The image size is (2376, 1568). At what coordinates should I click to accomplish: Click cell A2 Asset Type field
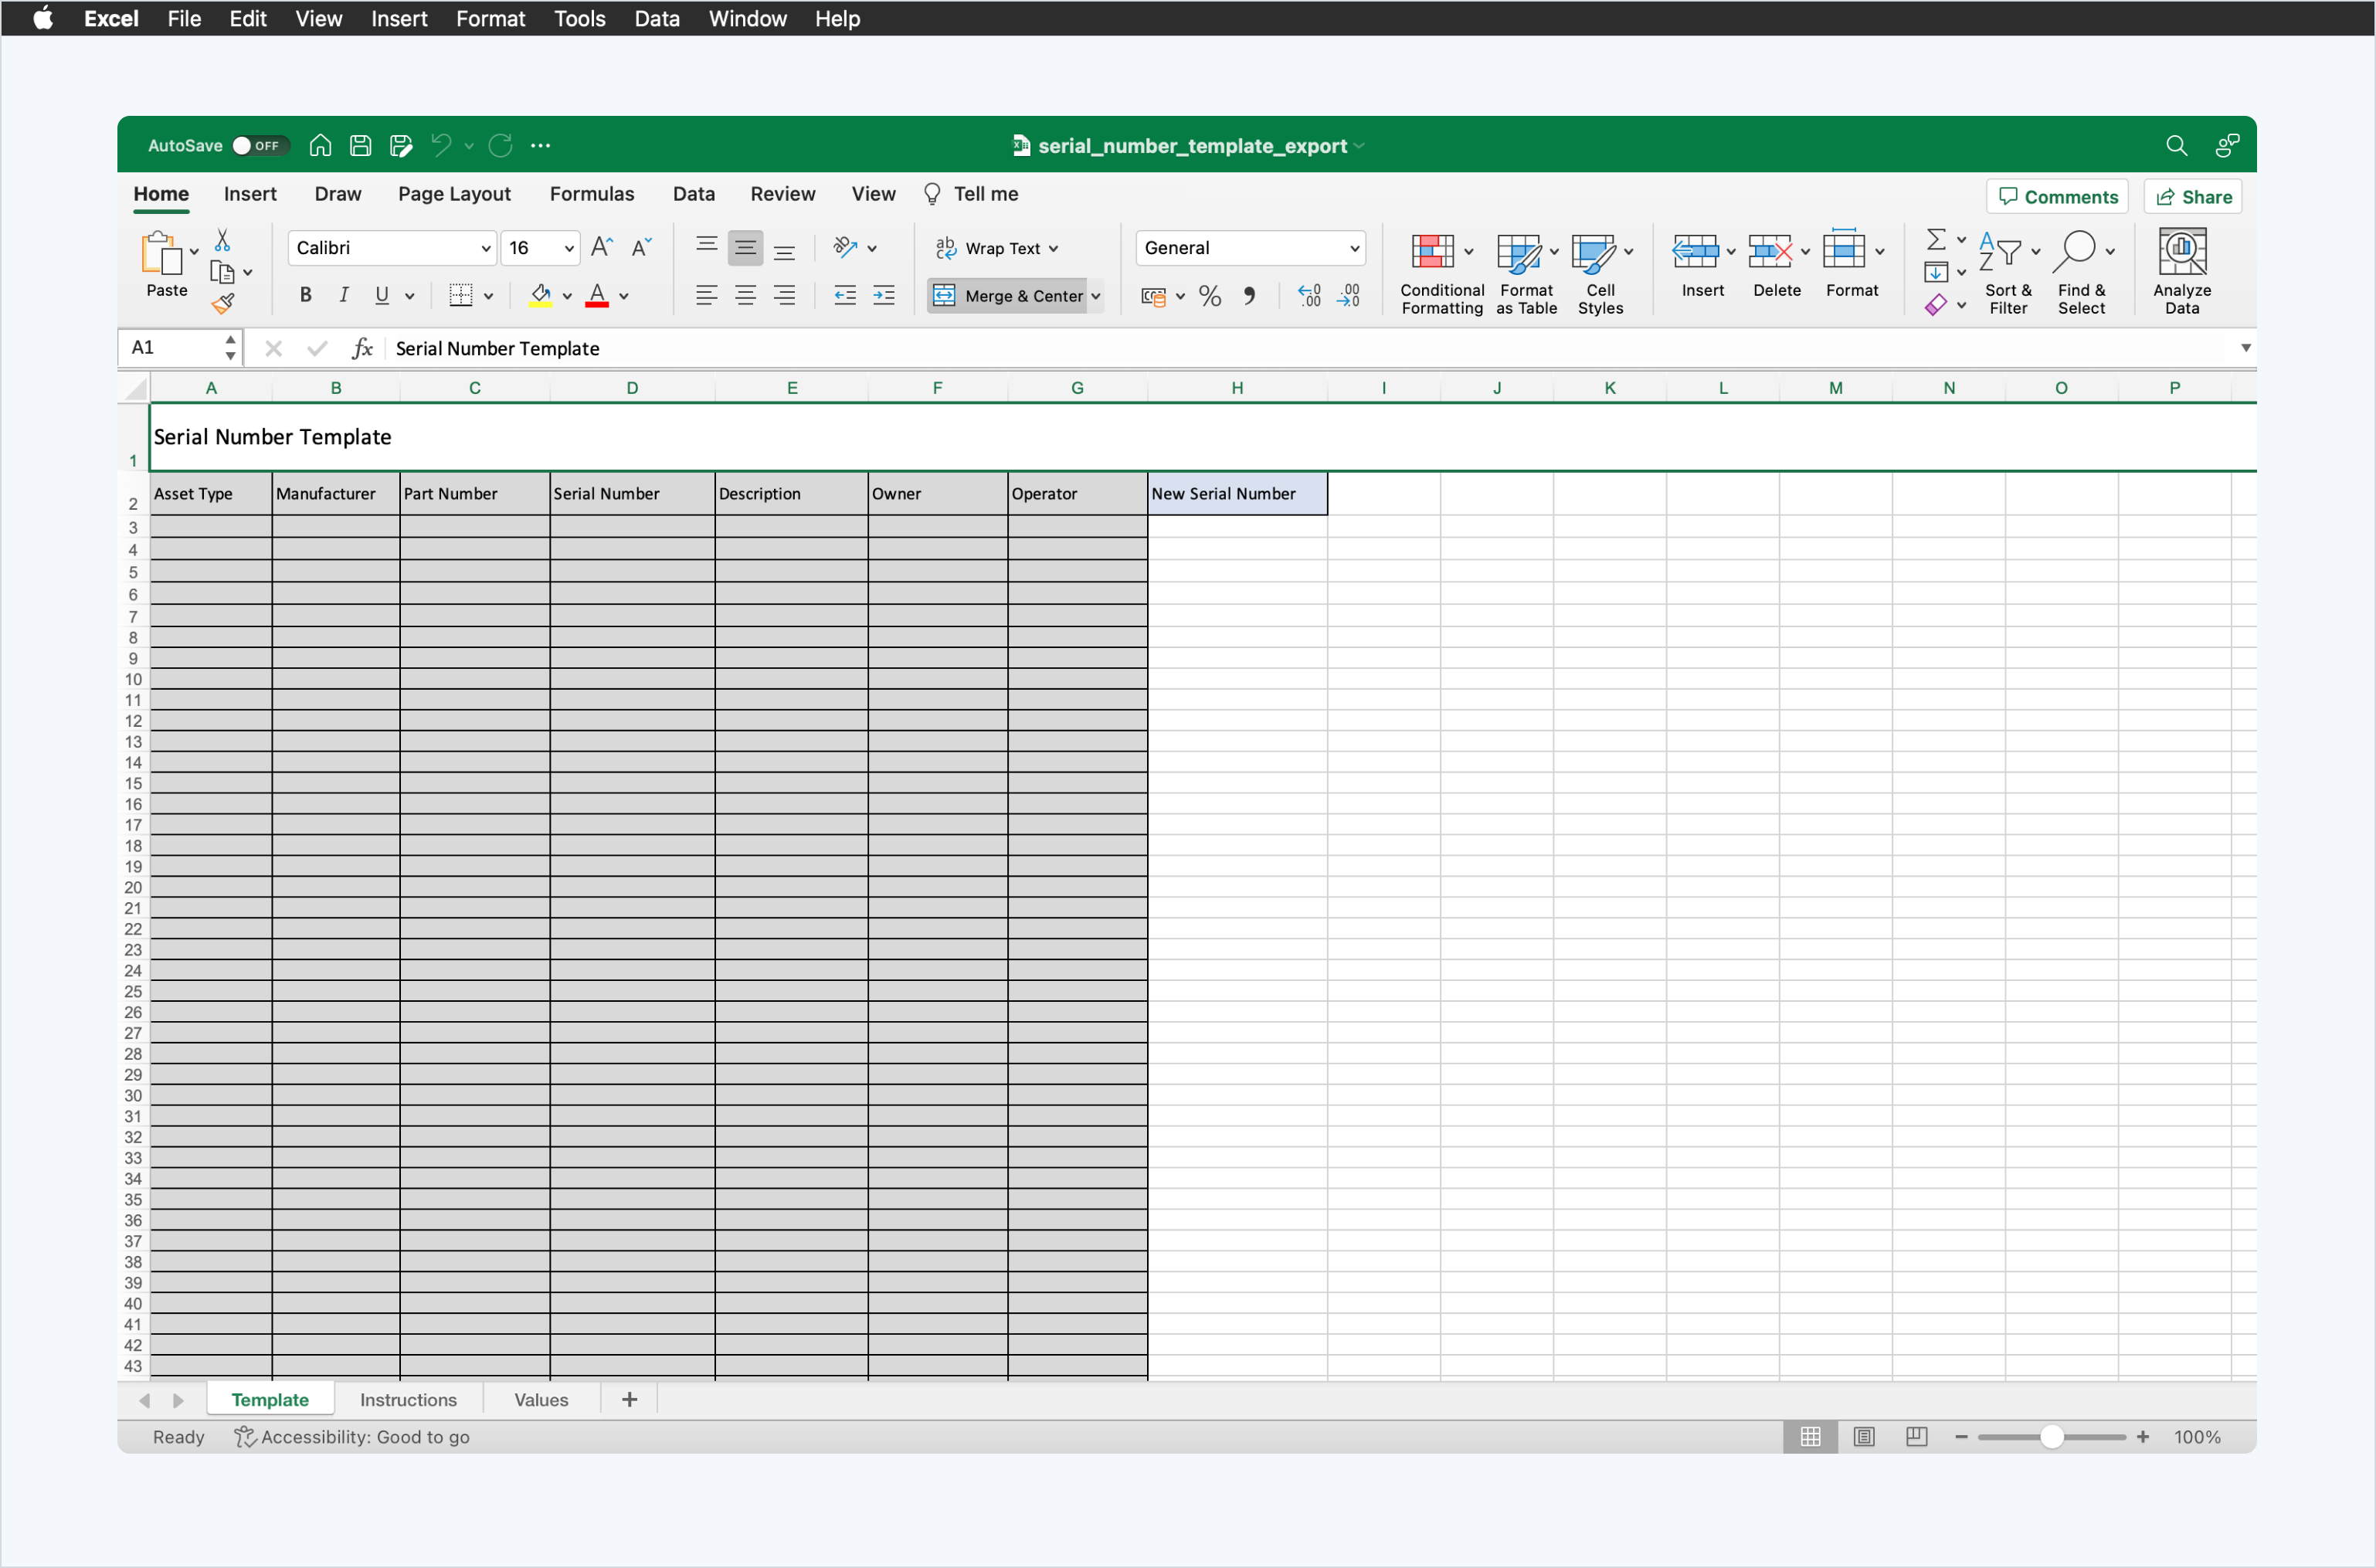point(209,494)
